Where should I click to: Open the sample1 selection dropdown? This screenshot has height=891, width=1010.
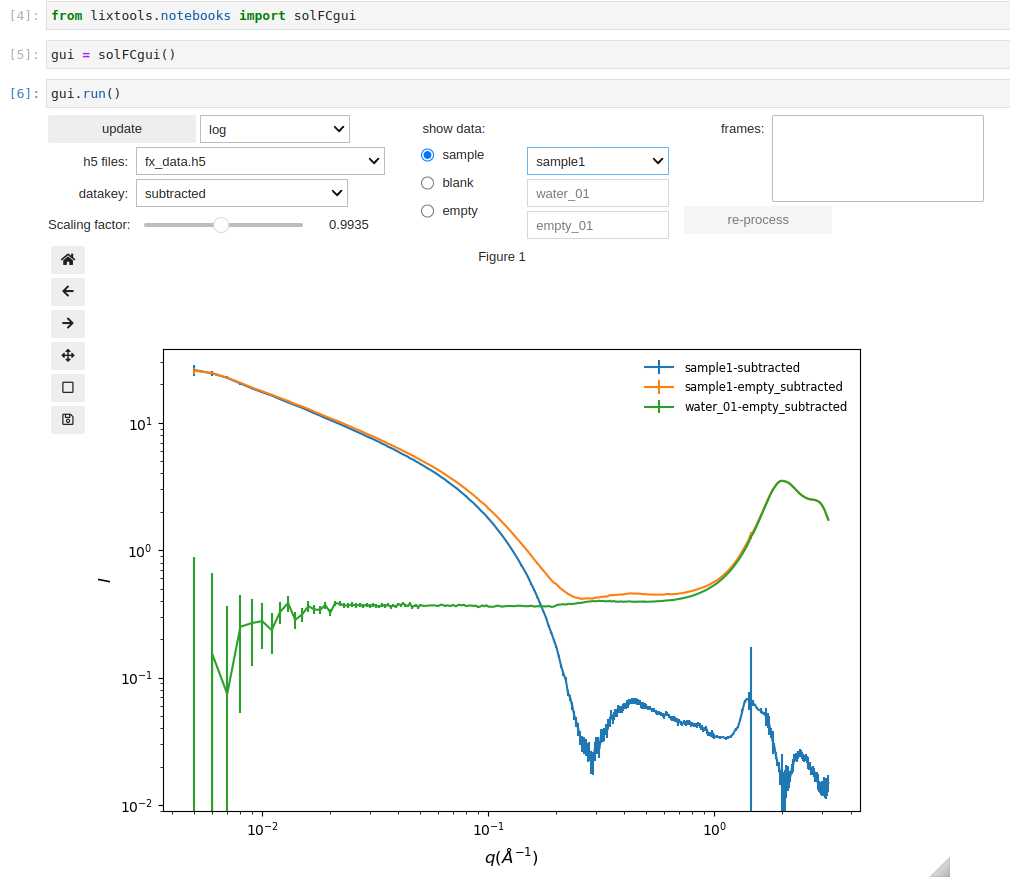[x=598, y=161]
